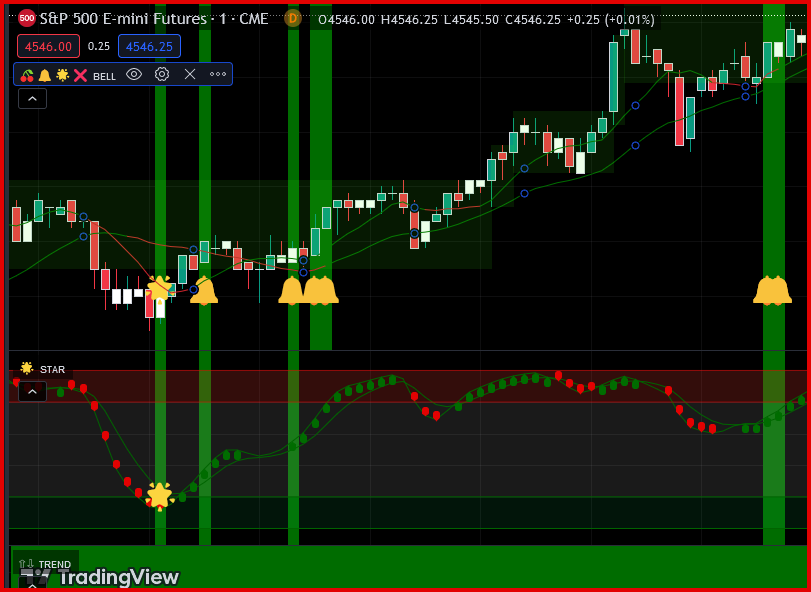811x592 pixels.
Task: Click the 0.25 spread value
Action: [x=99, y=46]
